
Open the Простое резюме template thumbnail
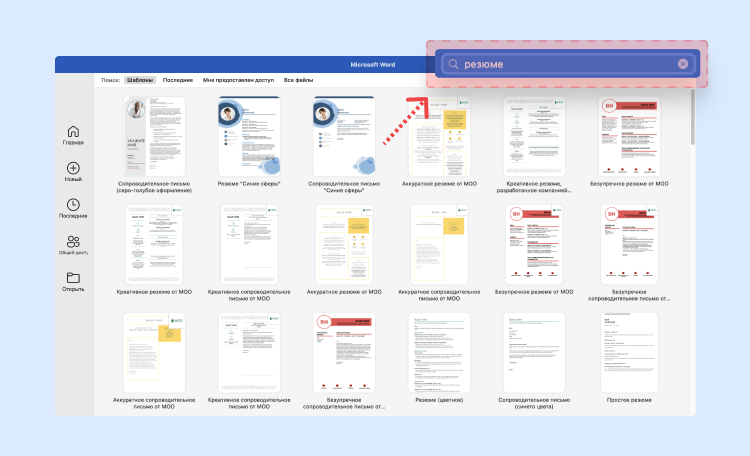click(x=629, y=352)
